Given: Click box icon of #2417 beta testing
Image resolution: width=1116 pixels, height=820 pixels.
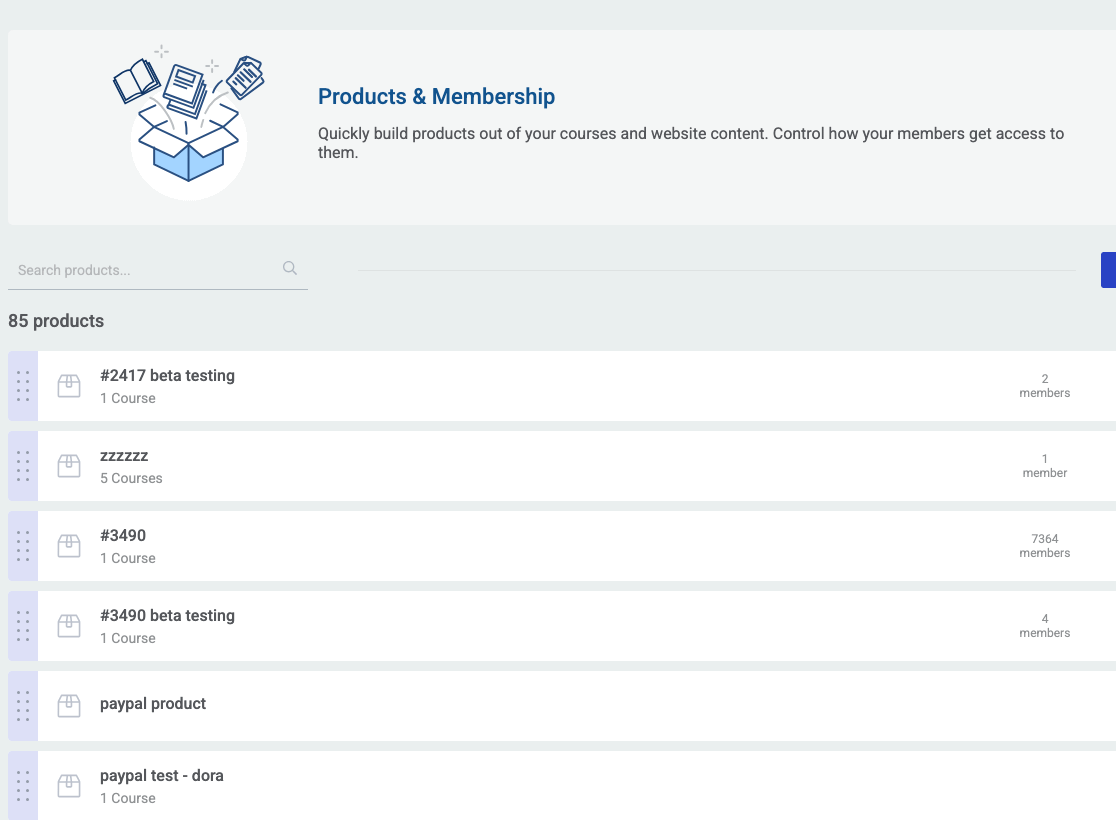Looking at the screenshot, I should (69, 386).
